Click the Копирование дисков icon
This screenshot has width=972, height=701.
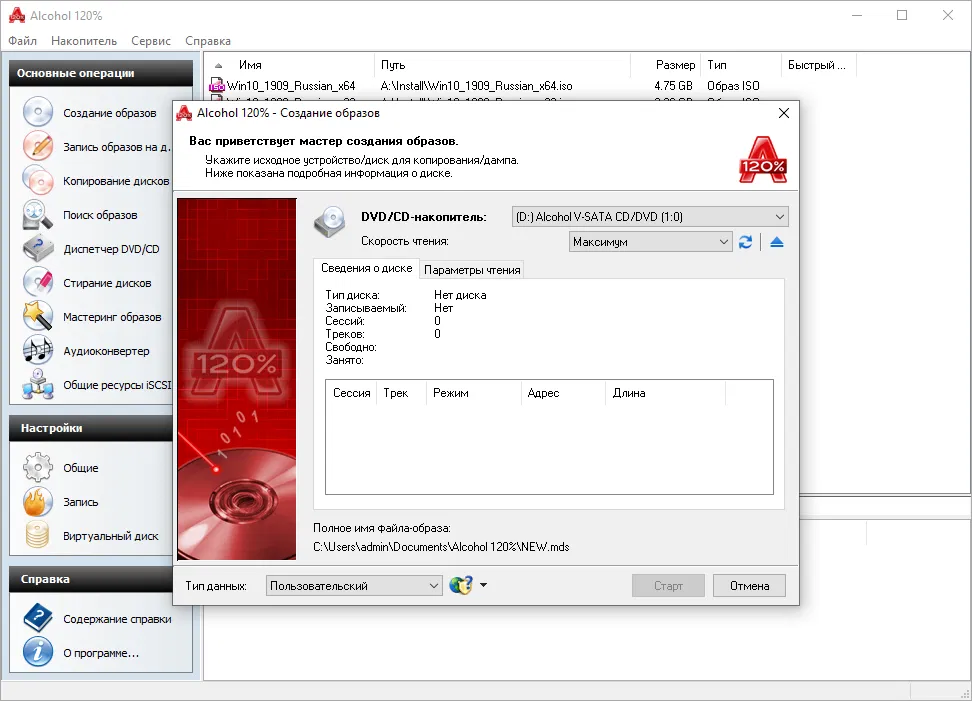pos(38,180)
